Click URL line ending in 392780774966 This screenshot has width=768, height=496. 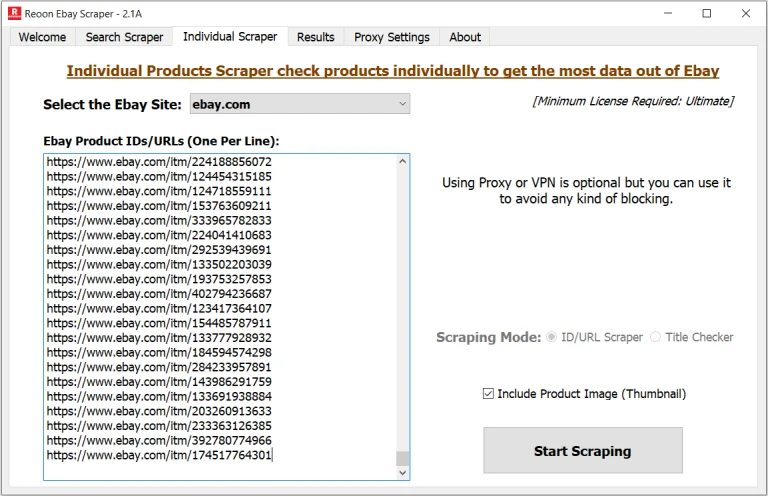[159, 441]
